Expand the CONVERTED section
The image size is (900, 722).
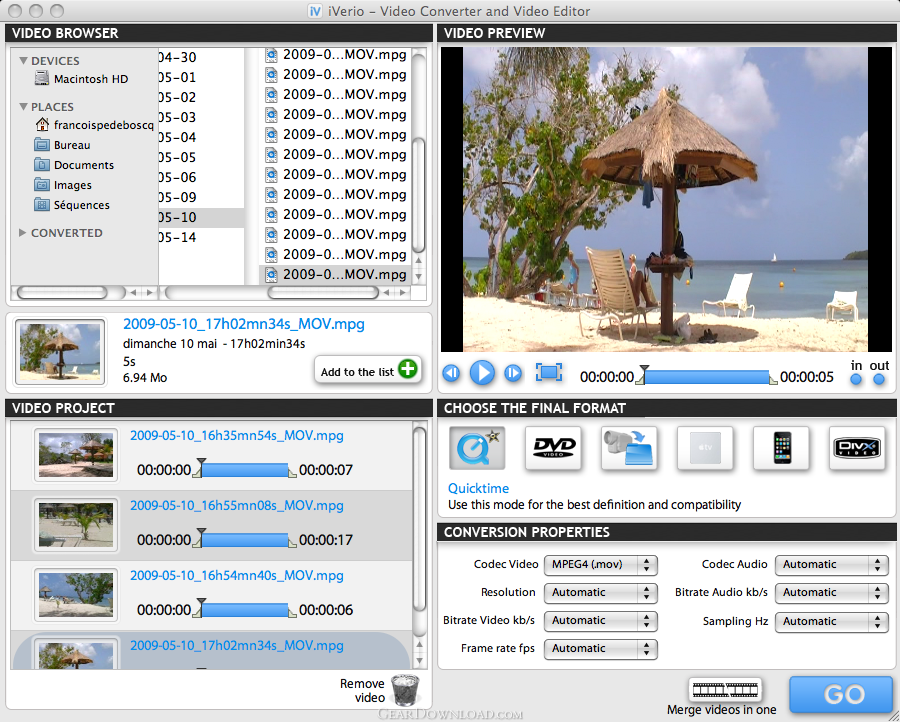[22, 232]
